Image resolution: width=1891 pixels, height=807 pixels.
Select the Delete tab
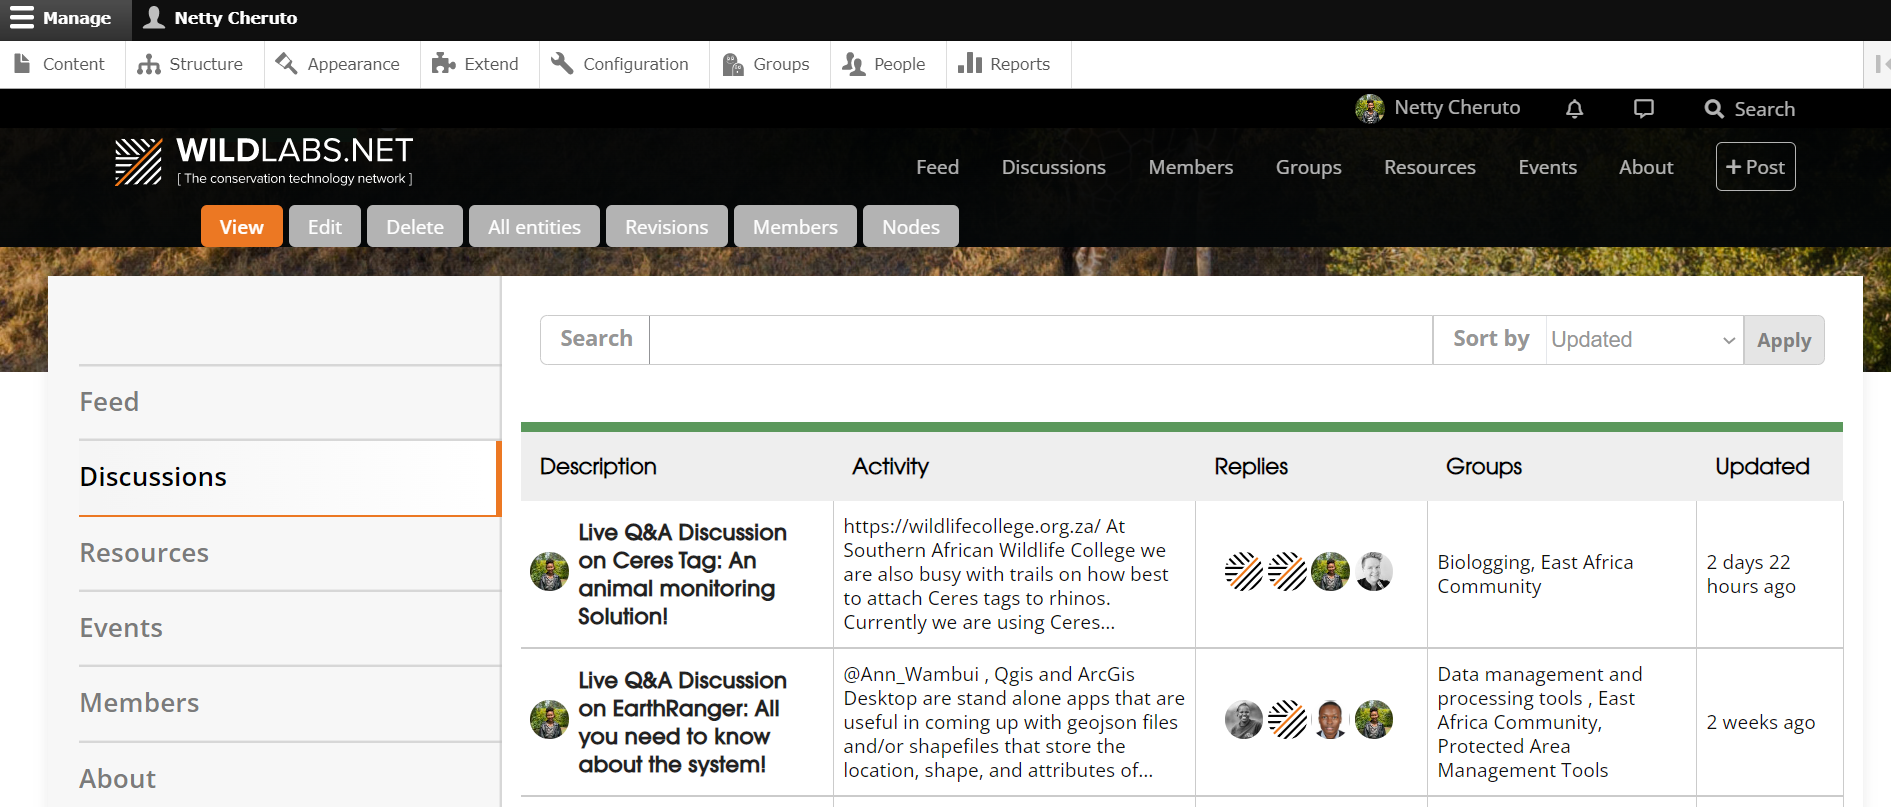[415, 226]
